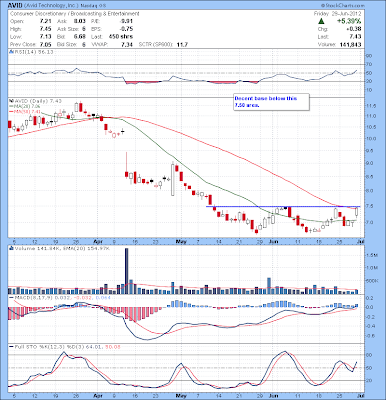Click the blue 7.50 resistance line
Image resolution: width=386 pixels, height=400 pixels.
283,207
